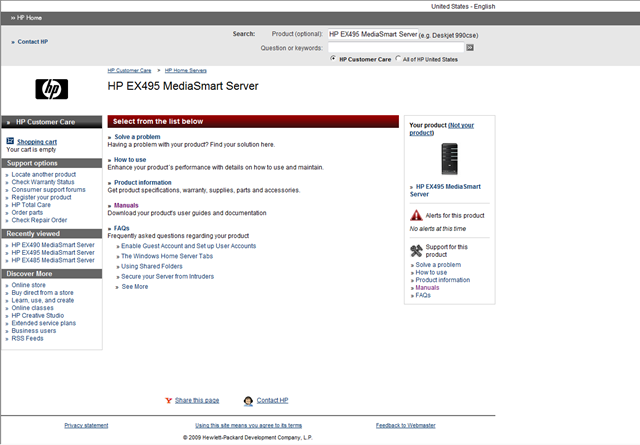Open HP Creative Studio link
The height and width of the screenshot is (445, 640).
(x=38, y=316)
